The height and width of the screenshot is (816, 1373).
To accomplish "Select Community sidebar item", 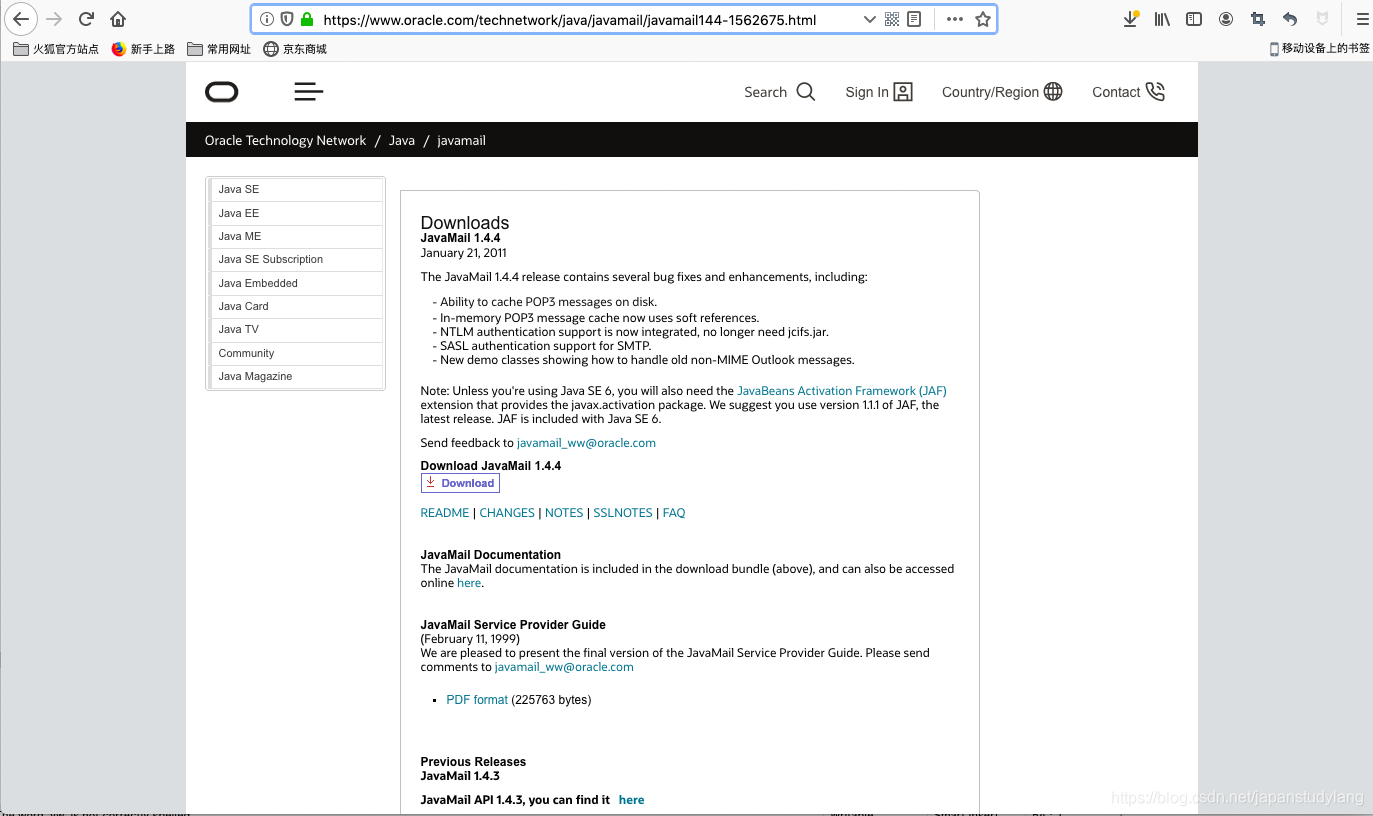I will coord(296,353).
